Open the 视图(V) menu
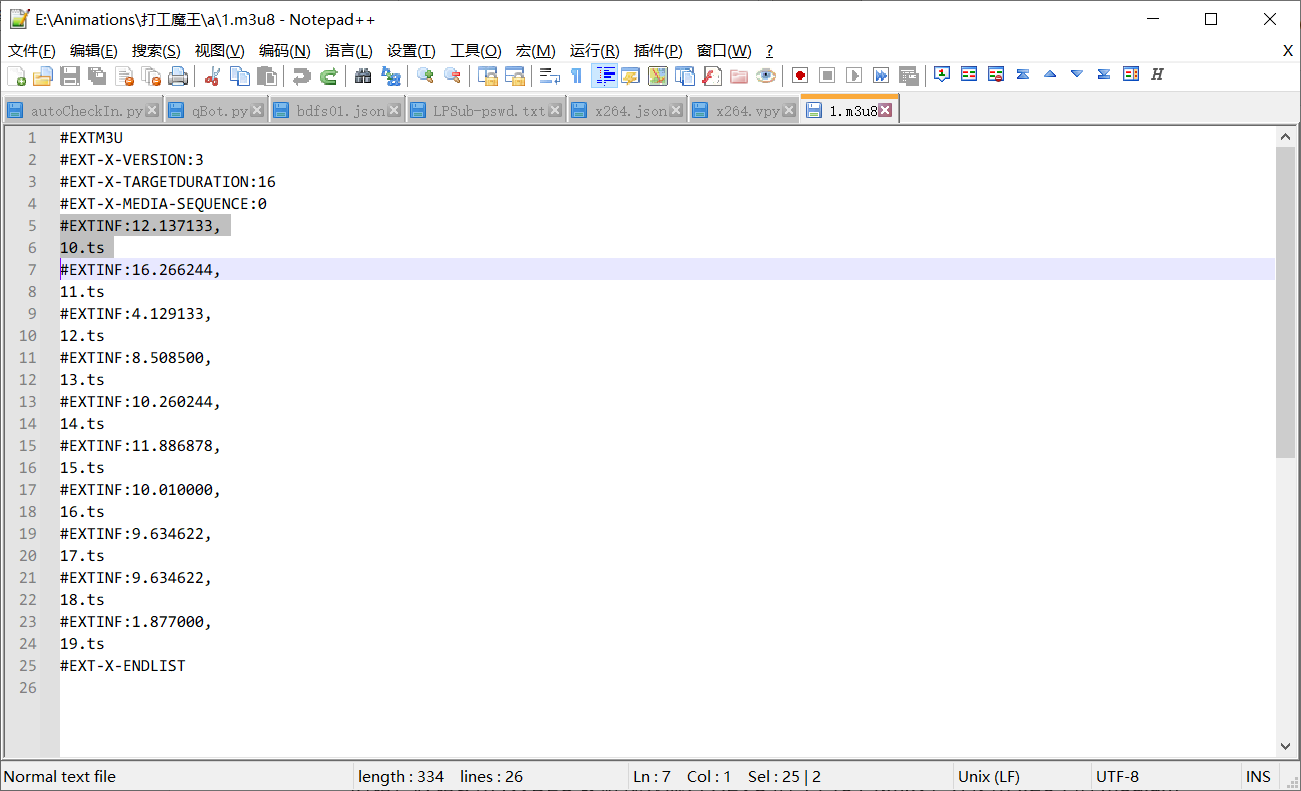Image resolution: width=1301 pixels, height=791 pixels. [220, 51]
